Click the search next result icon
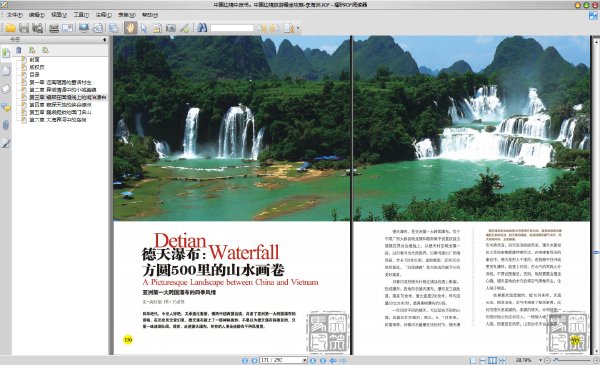600x365 pixels. point(274,28)
